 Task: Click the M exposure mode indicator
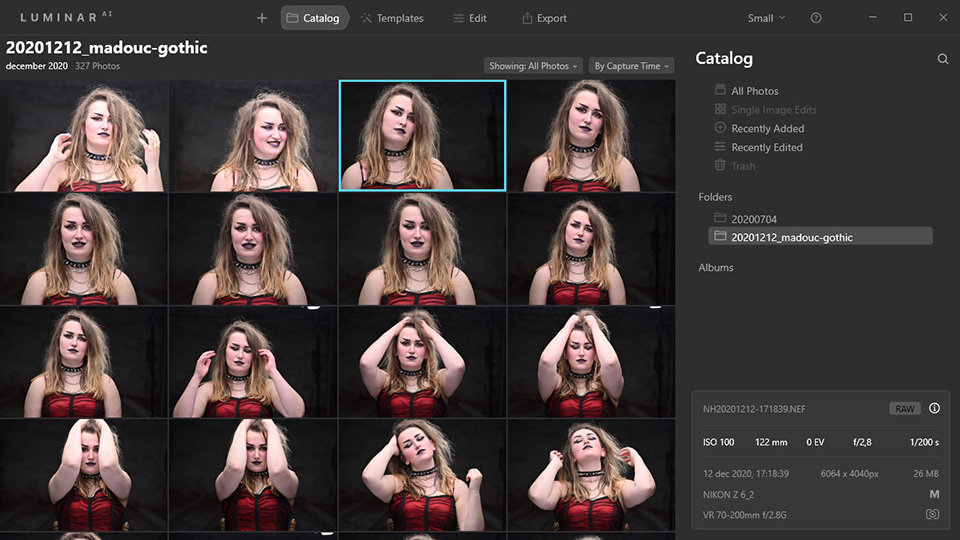pyautogui.click(x=934, y=494)
